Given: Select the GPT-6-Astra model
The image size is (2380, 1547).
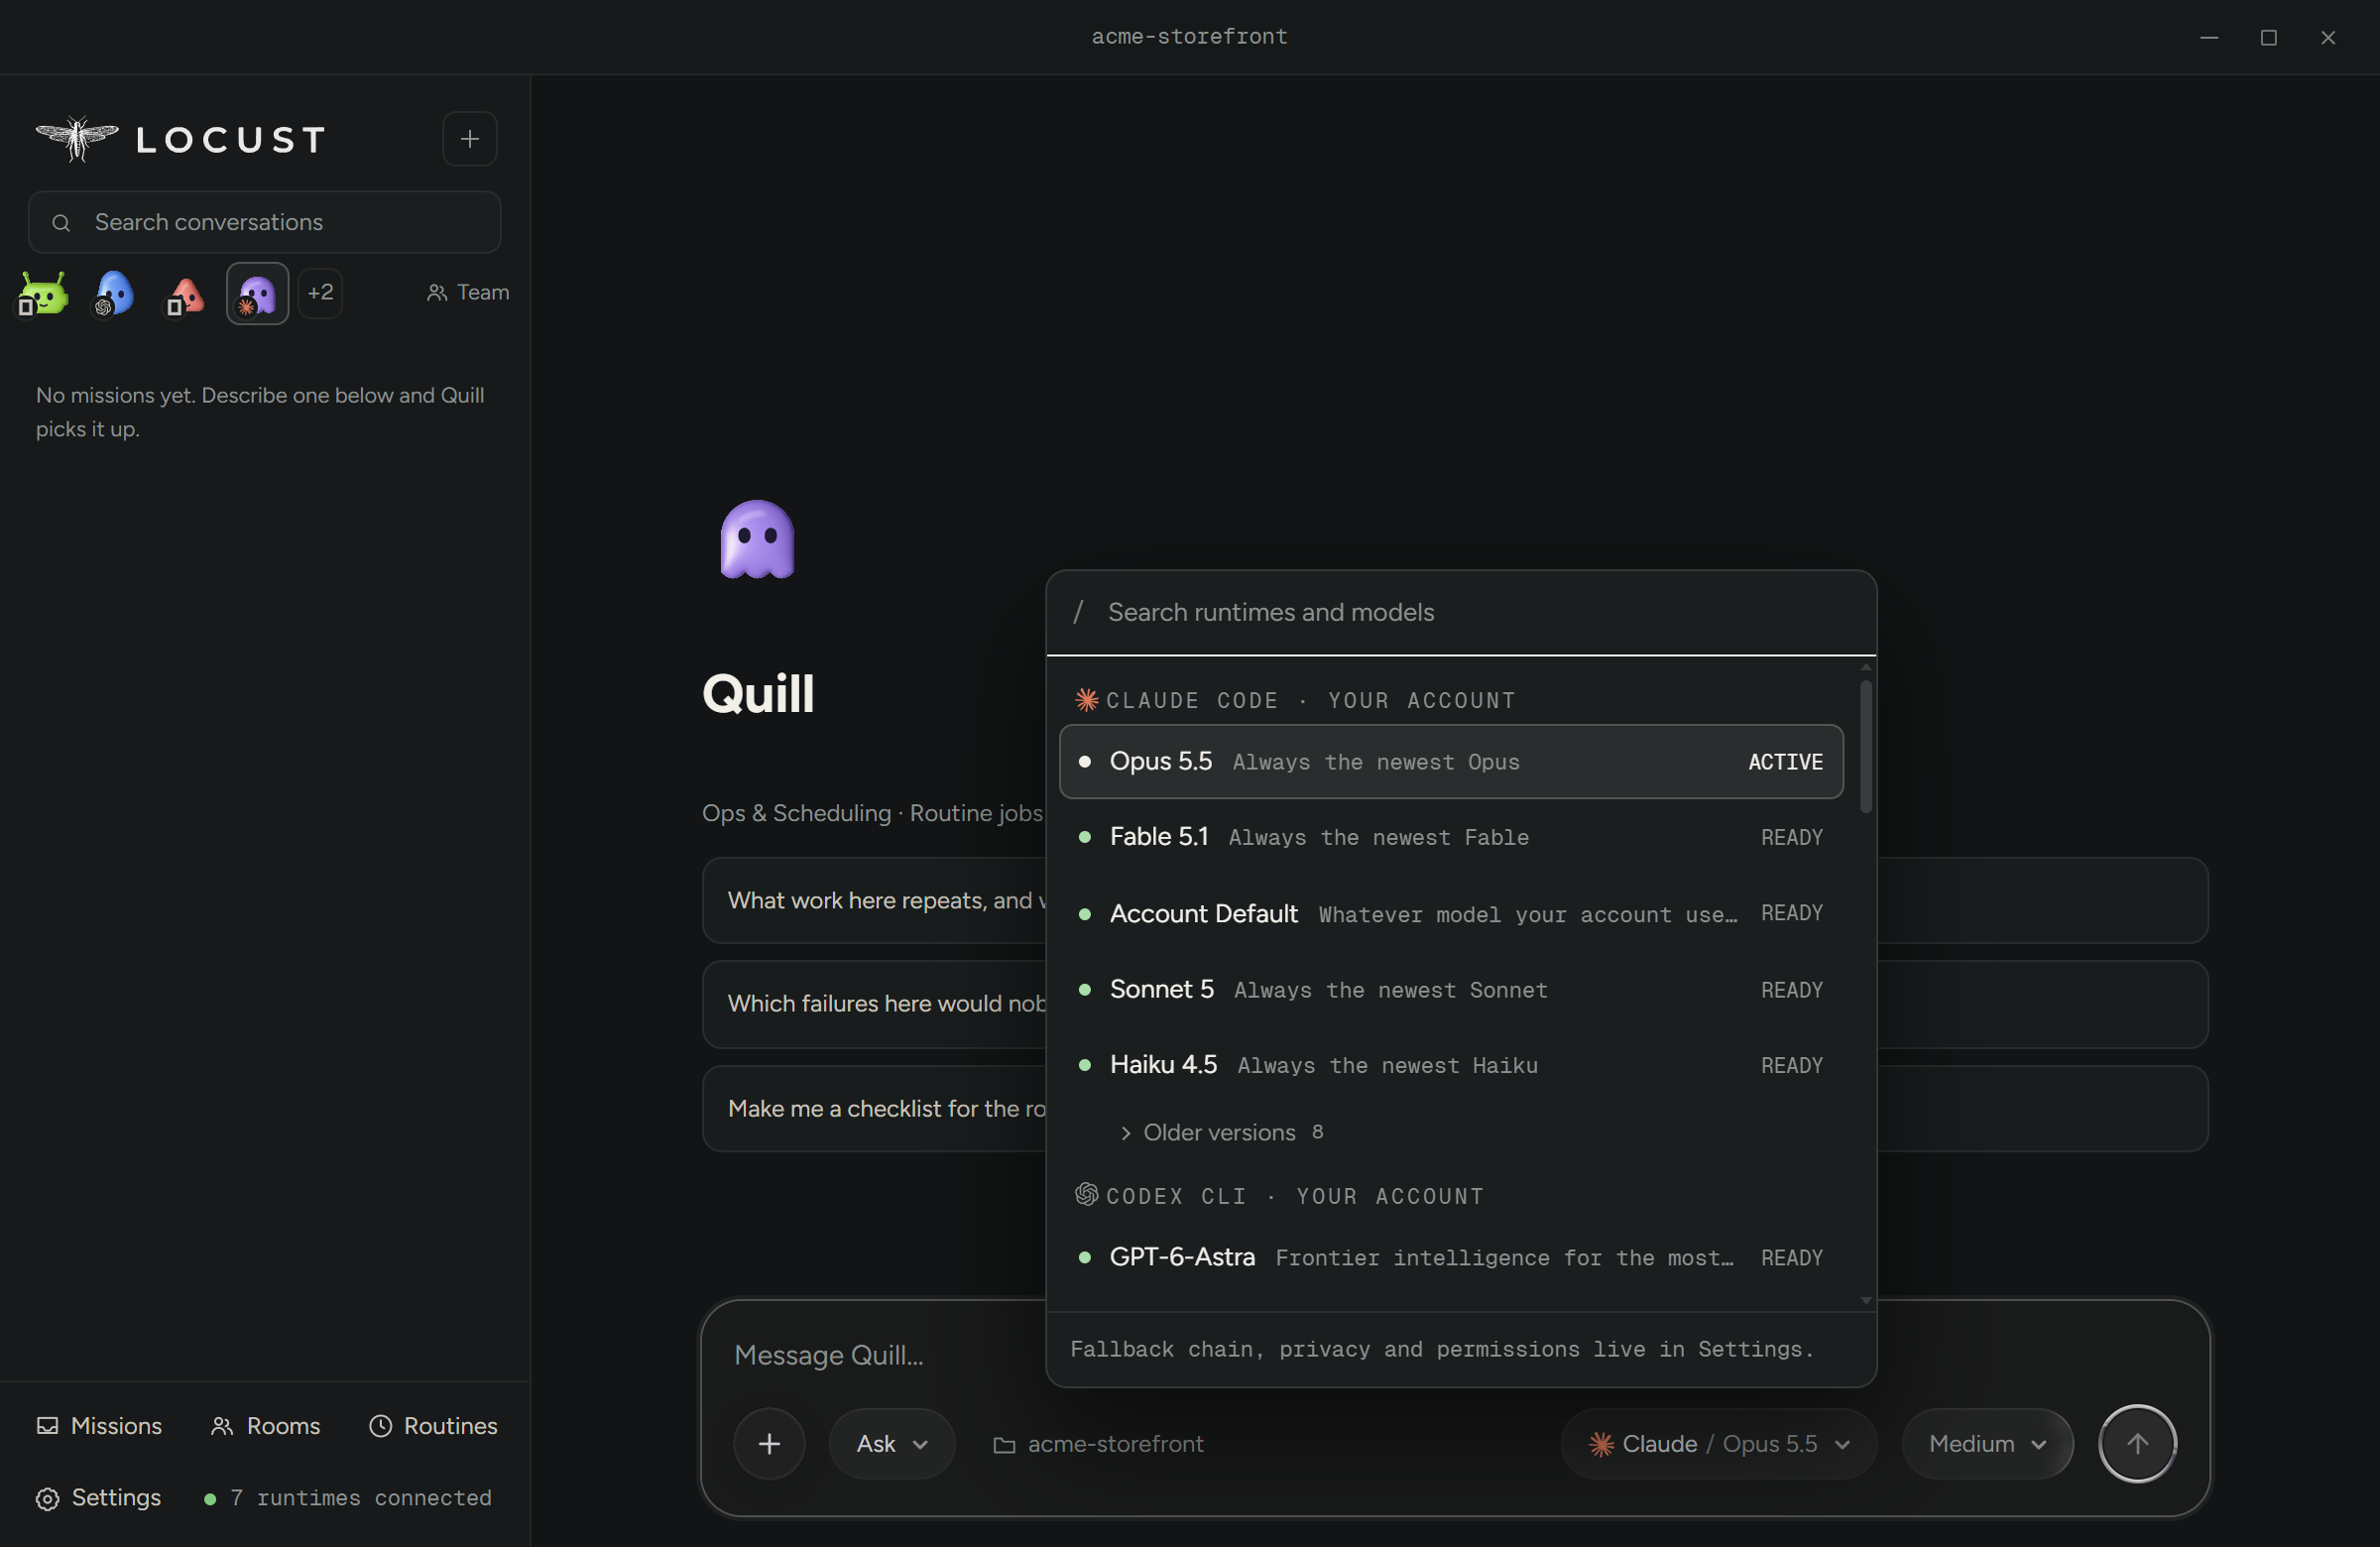Looking at the screenshot, I should click(x=1451, y=1258).
